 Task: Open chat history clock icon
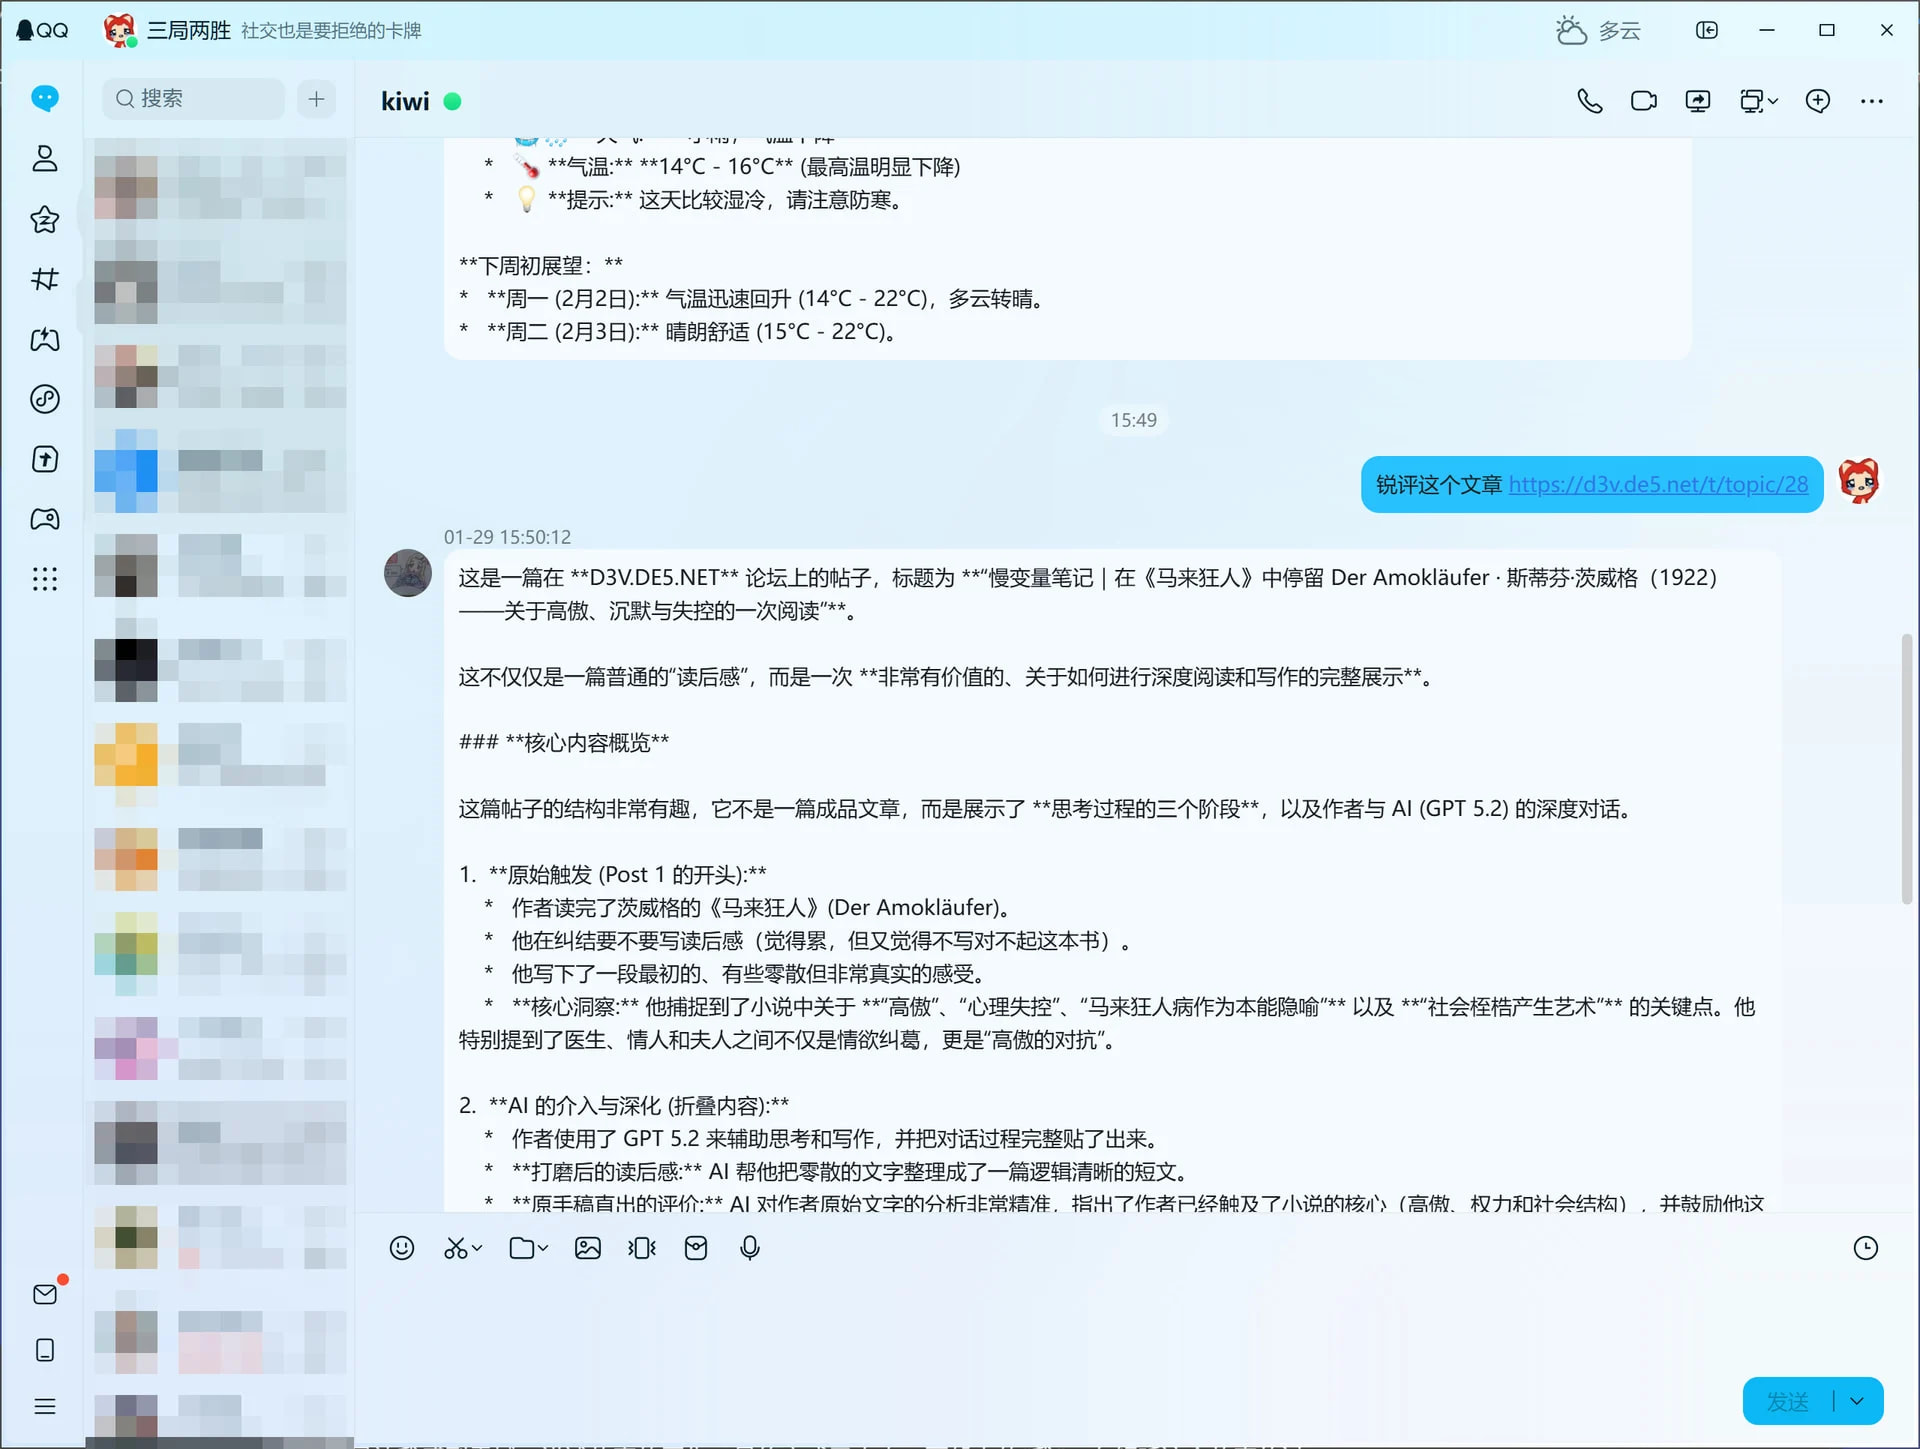pyautogui.click(x=1865, y=1248)
